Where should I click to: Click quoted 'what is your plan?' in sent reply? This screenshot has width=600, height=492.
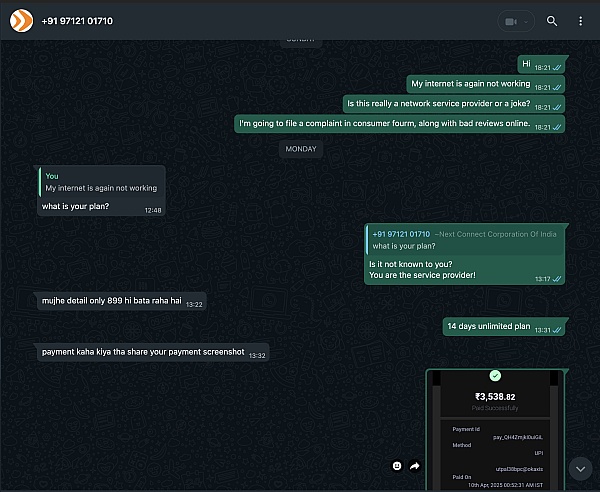465,240
